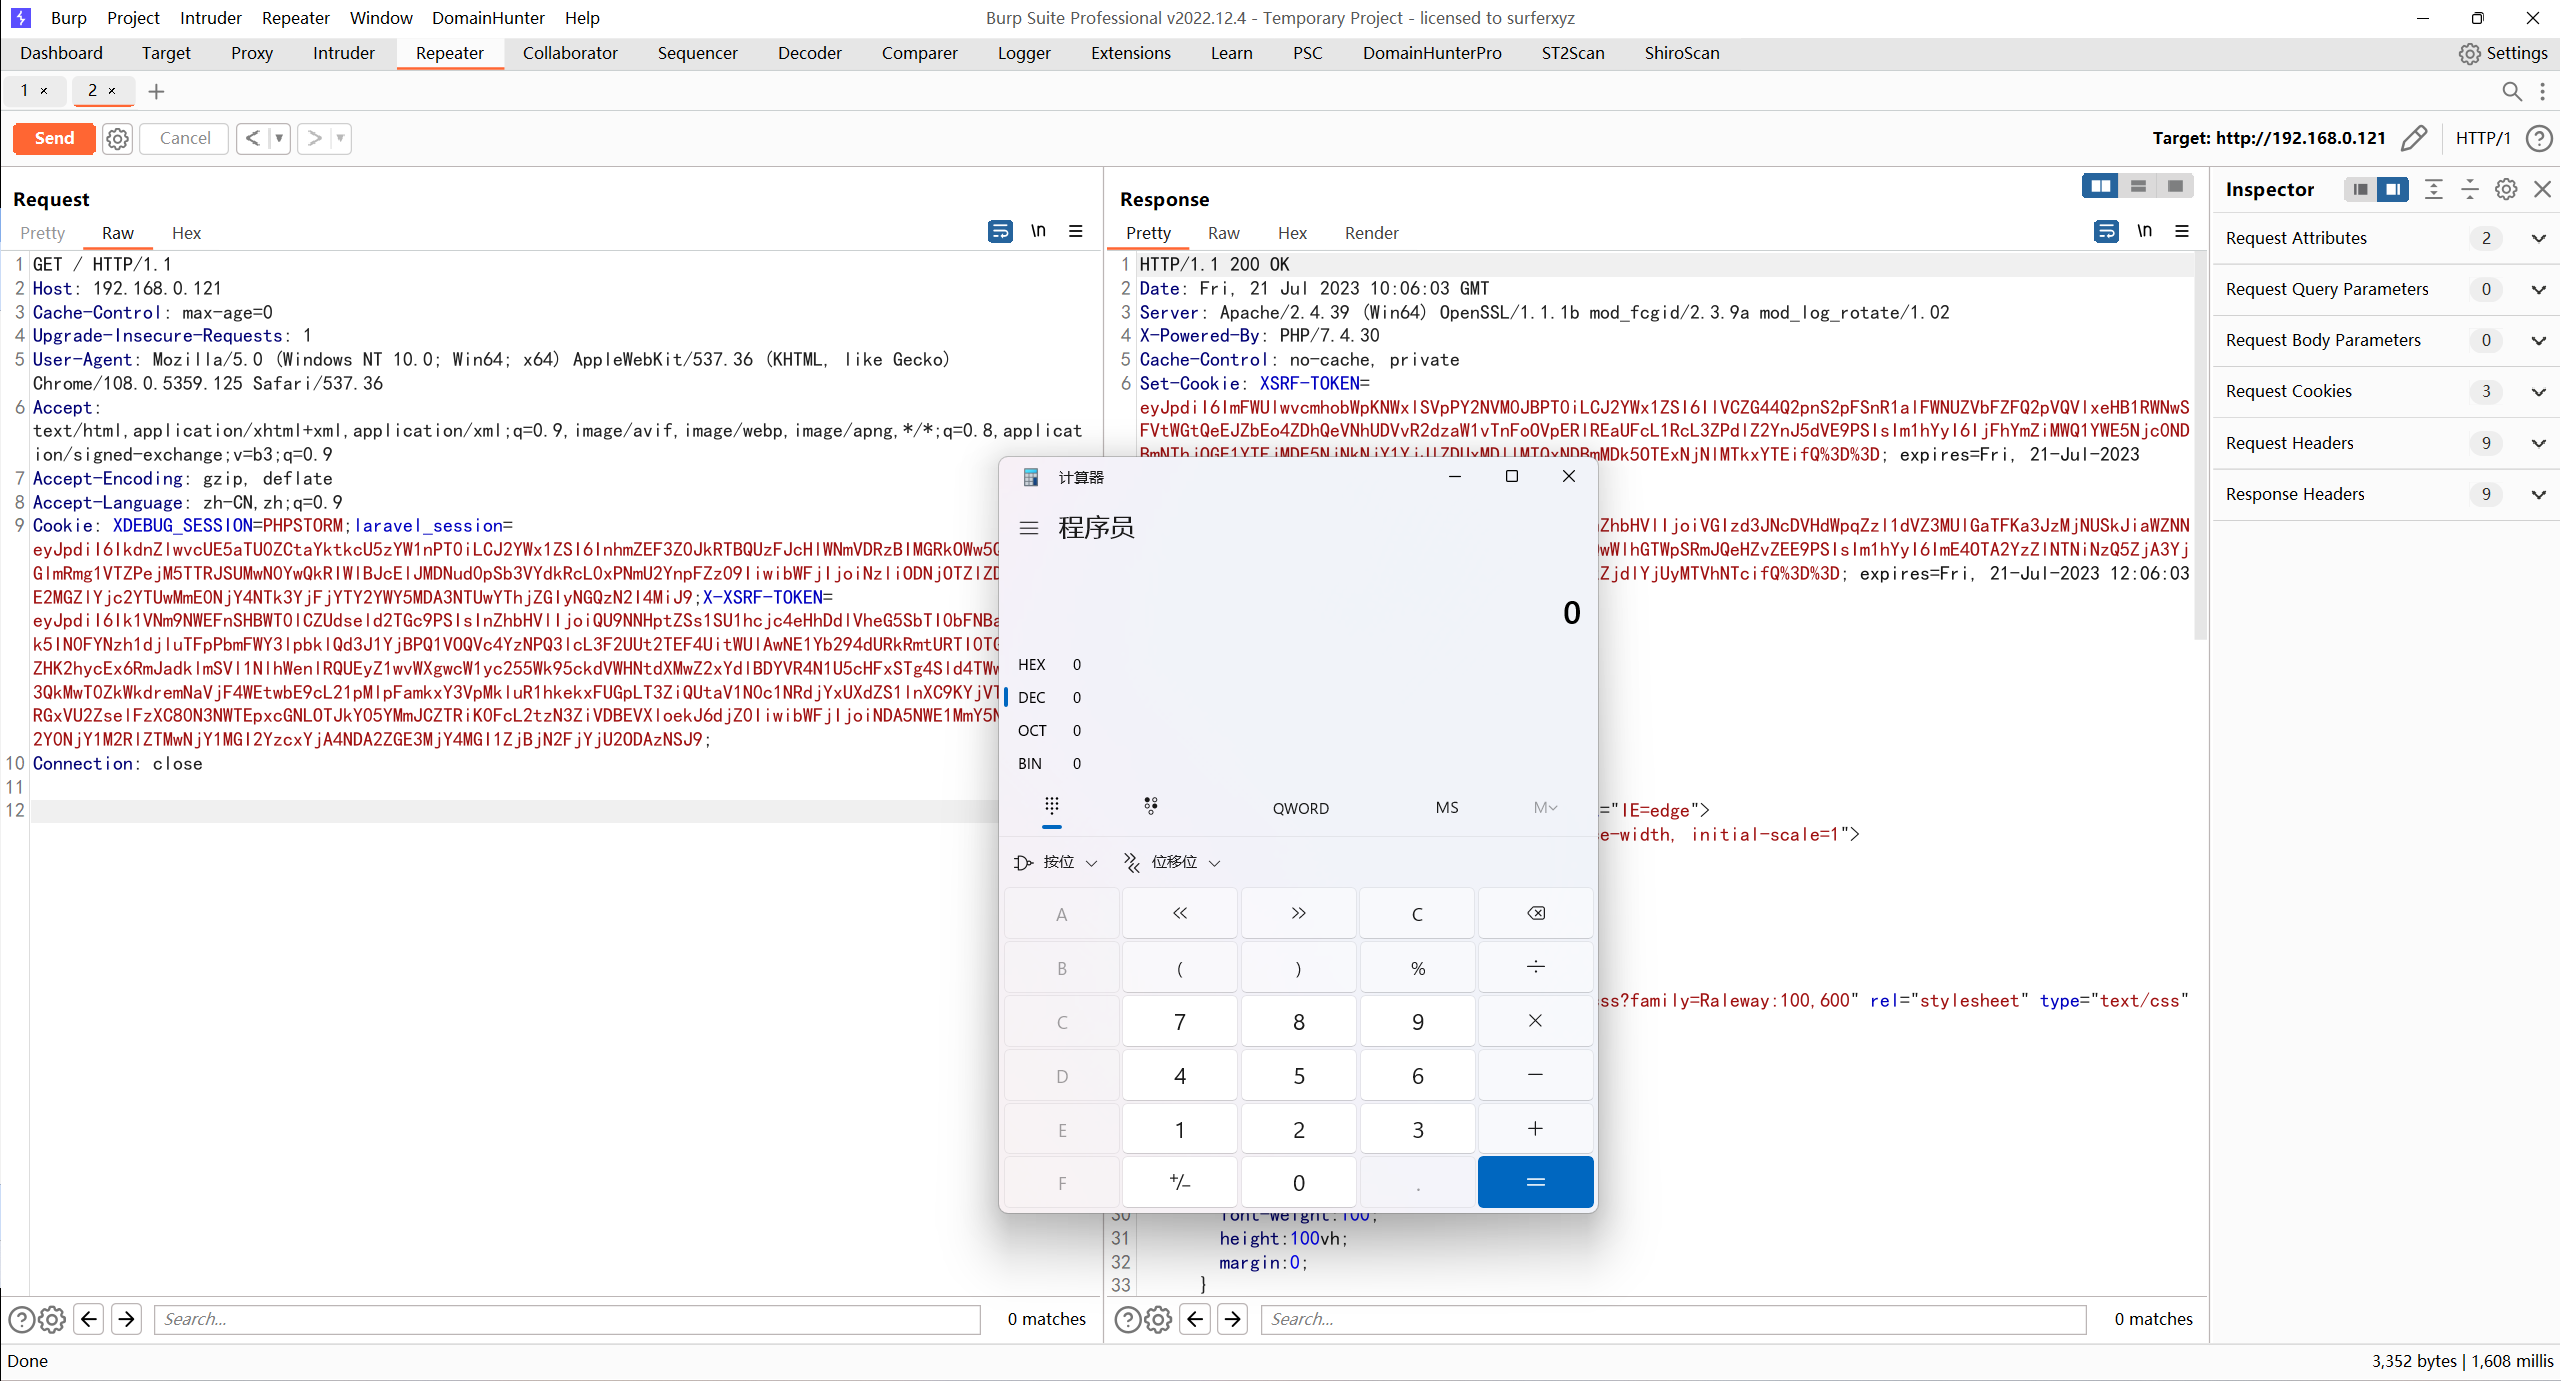This screenshot has height=1381, width=2561.
Task: Open the calculator hamburger navigation menu
Action: pos(1029,528)
